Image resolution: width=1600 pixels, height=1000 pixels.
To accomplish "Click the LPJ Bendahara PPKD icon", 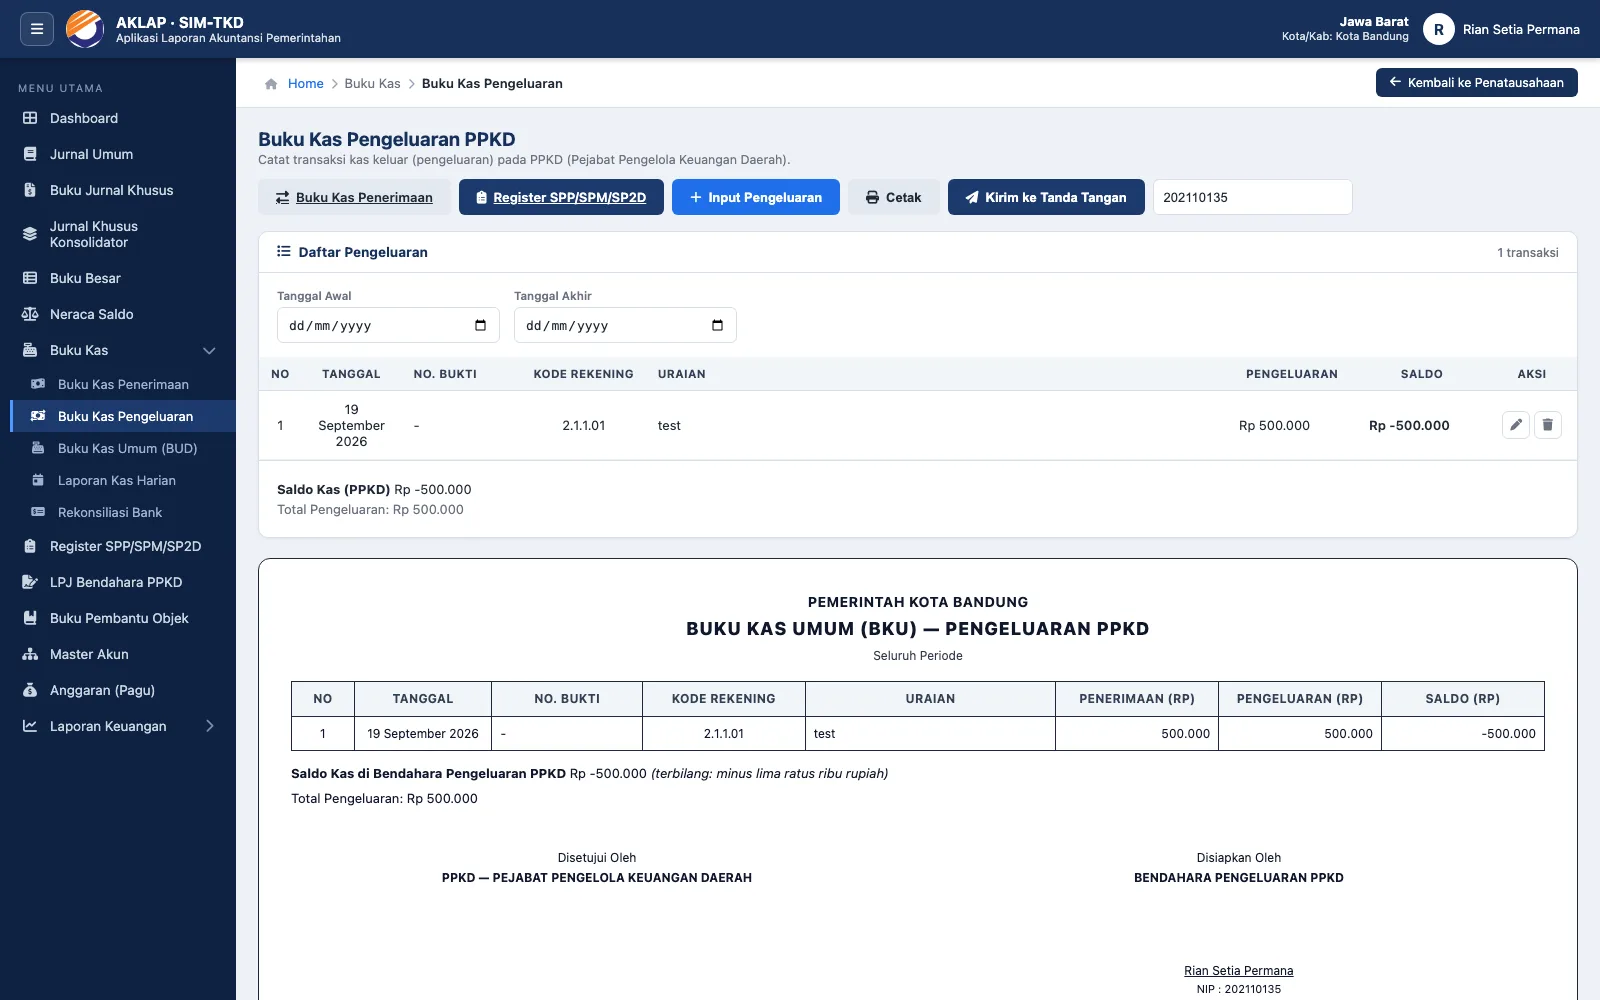I will click(30, 582).
